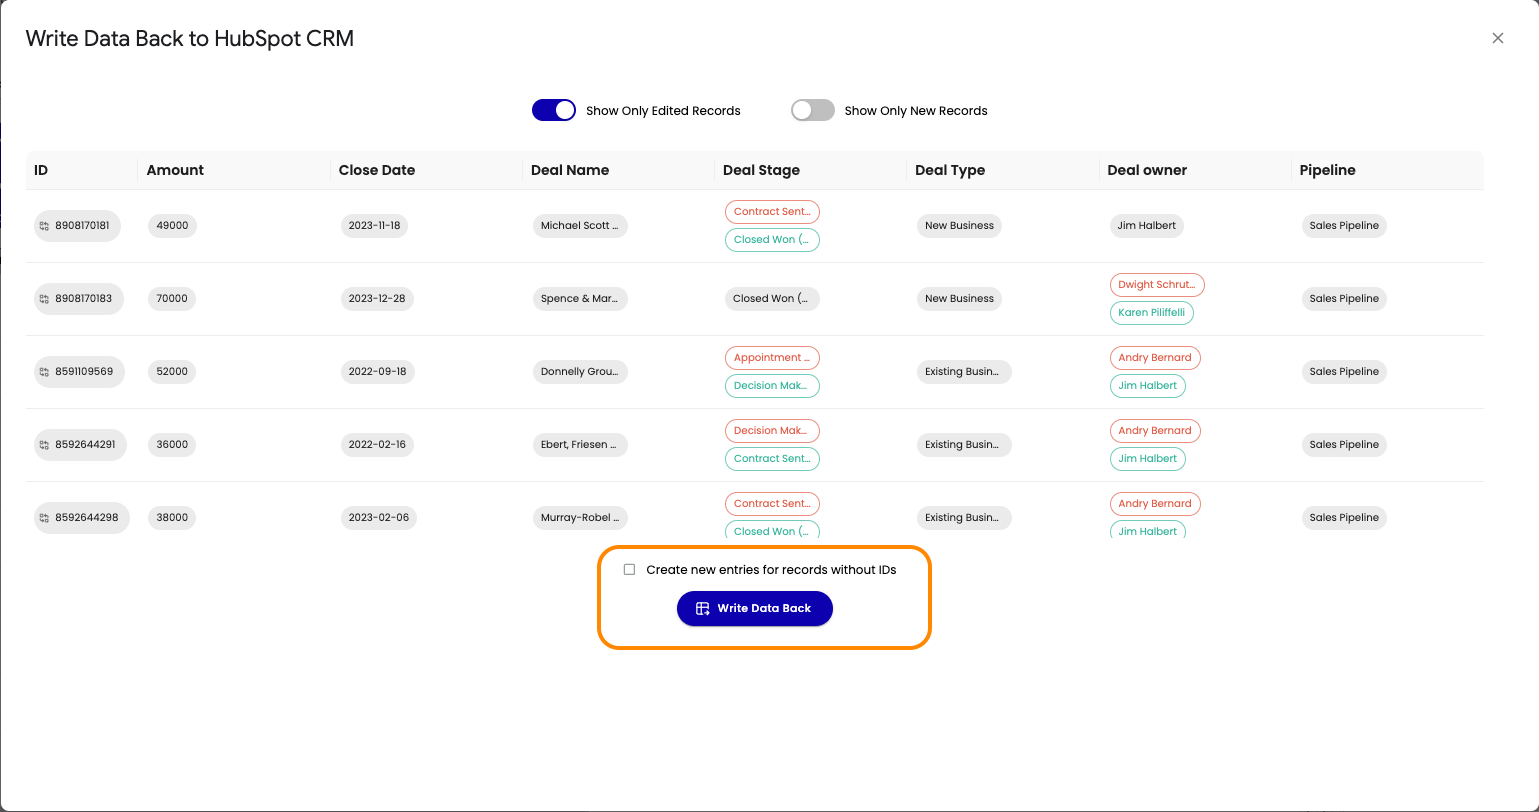Select the amount 36000 cell
This screenshot has height=812, width=1539.
(172, 445)
